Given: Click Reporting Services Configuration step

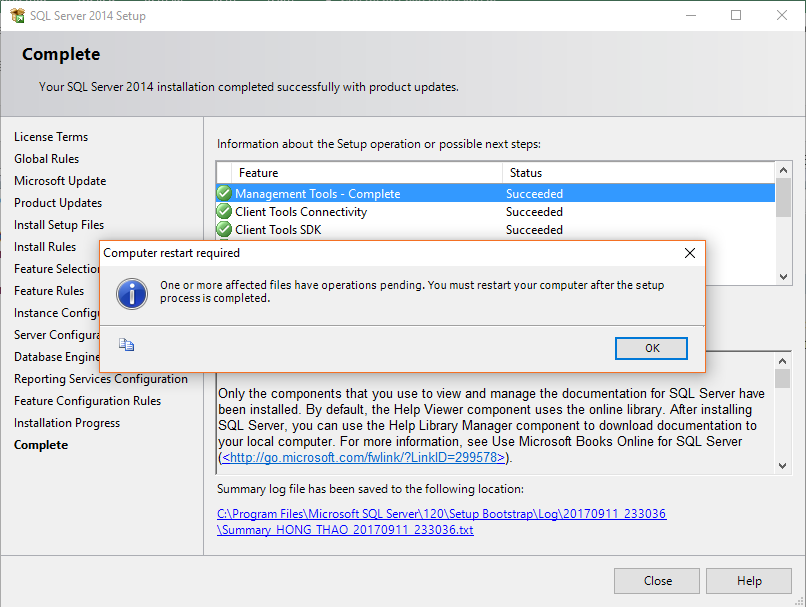Looking at the screenshot, I should [x=101, y=379].
